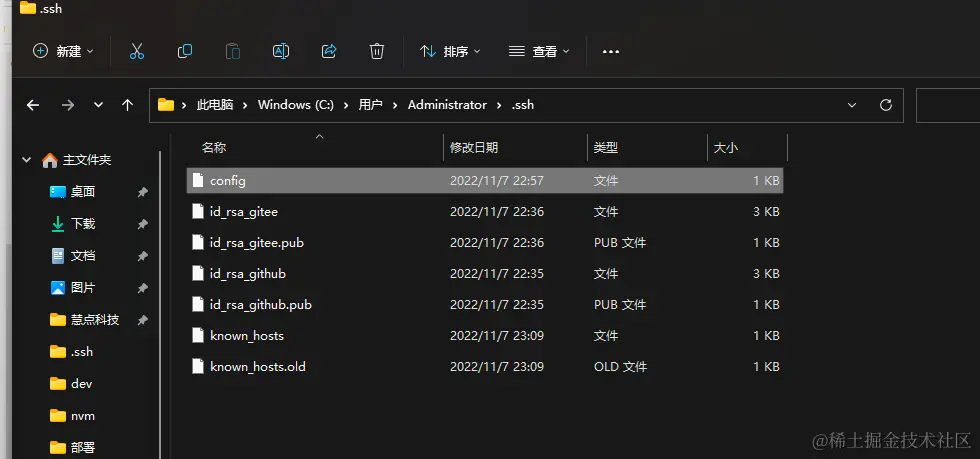Viewport: 980px width, 459px height.
Task: Click the Delete trash can icon
Action: tap(376, 51)
